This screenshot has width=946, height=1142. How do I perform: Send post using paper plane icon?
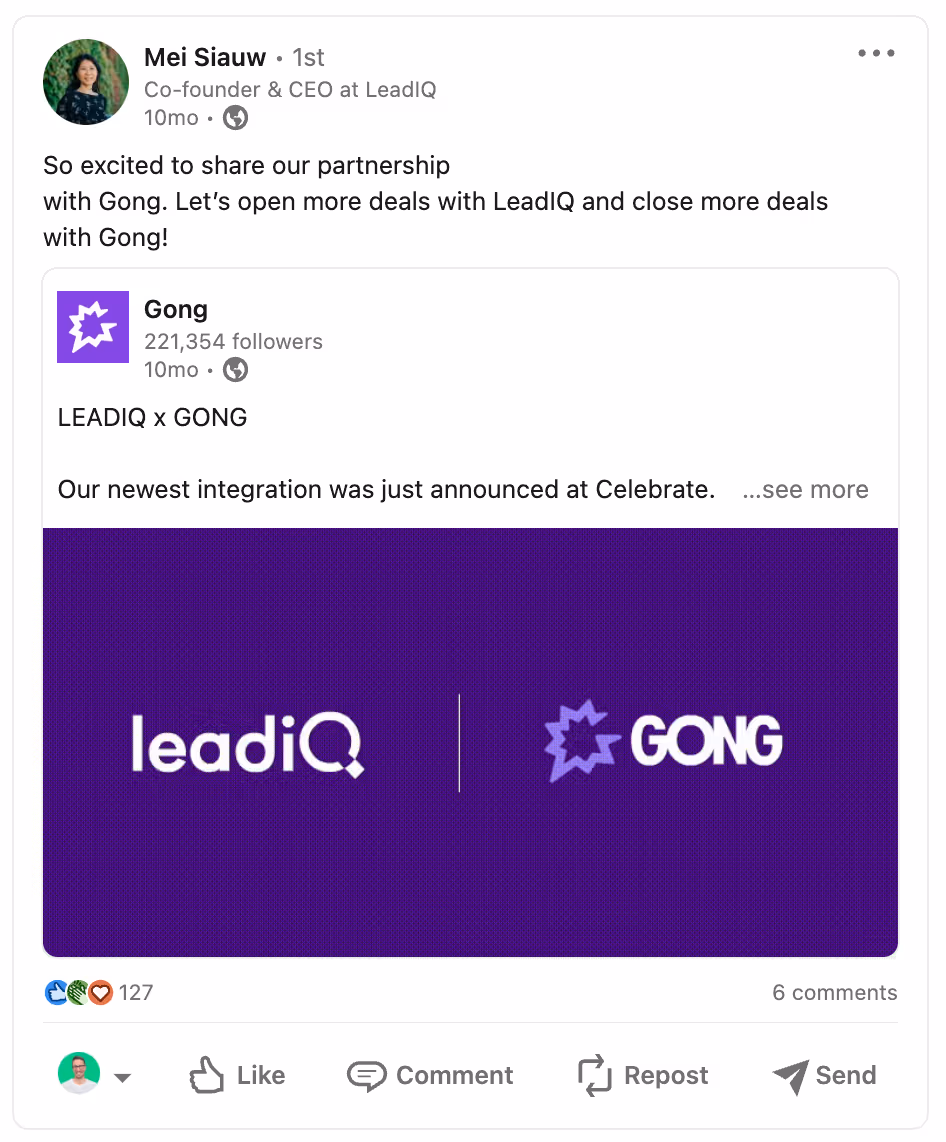tap(790, 1076)
